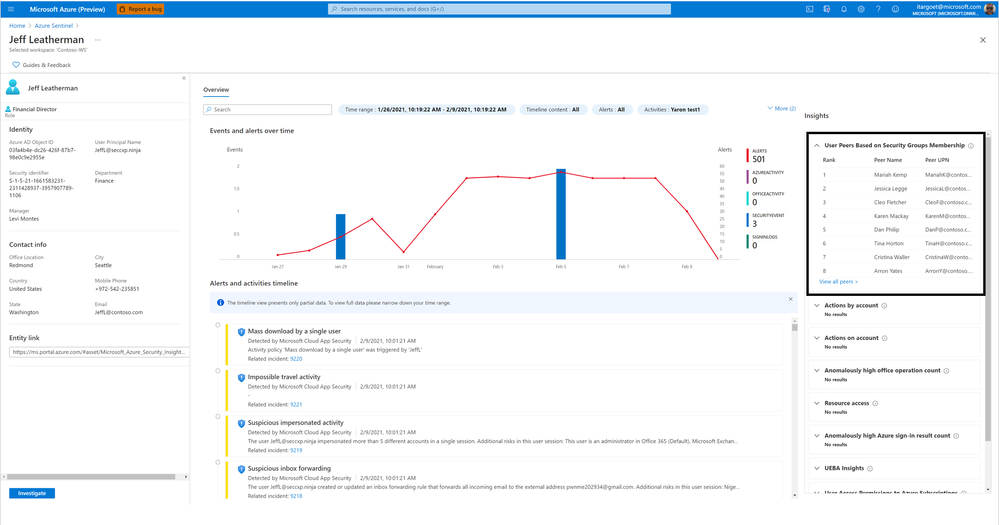The width and height of the screenshot is (999, 525).
Task: Close the Jeff Leatherman entity blade
Action: [x=982, y=40]
